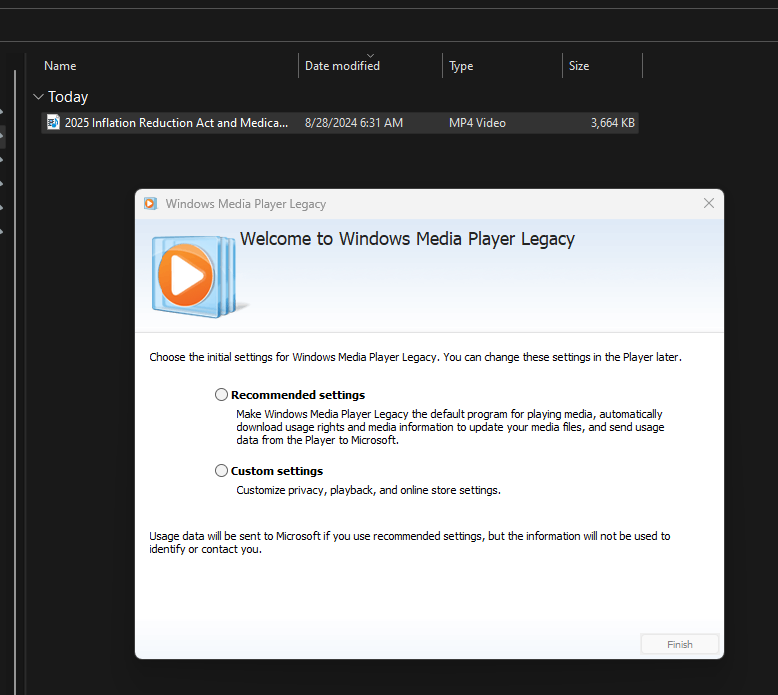Choose the Custom settings radio option
Viewport: 778px width, 695px height.
221,471
